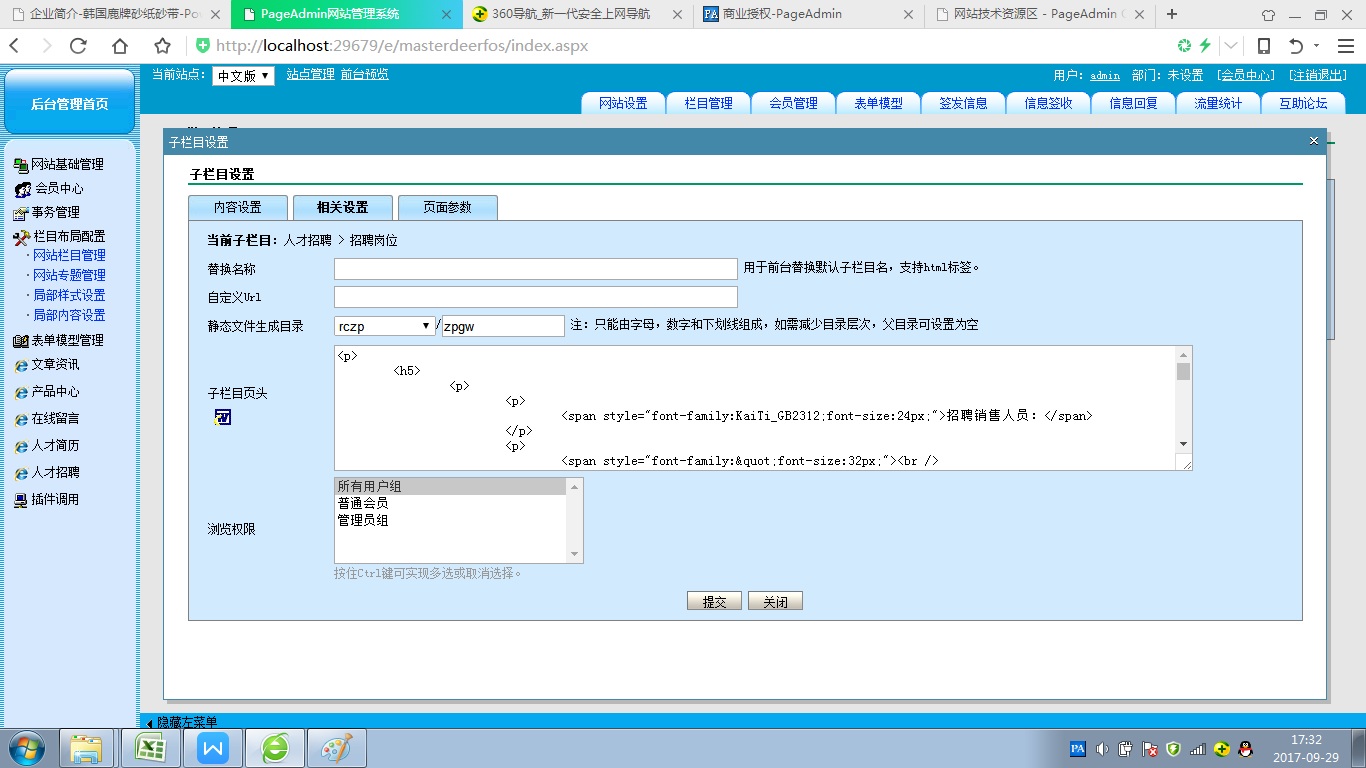Viewport: 1366px width, 768px height.
Task: Click the header textarea scrollbar down arrow
Action: pos(1184,443)
